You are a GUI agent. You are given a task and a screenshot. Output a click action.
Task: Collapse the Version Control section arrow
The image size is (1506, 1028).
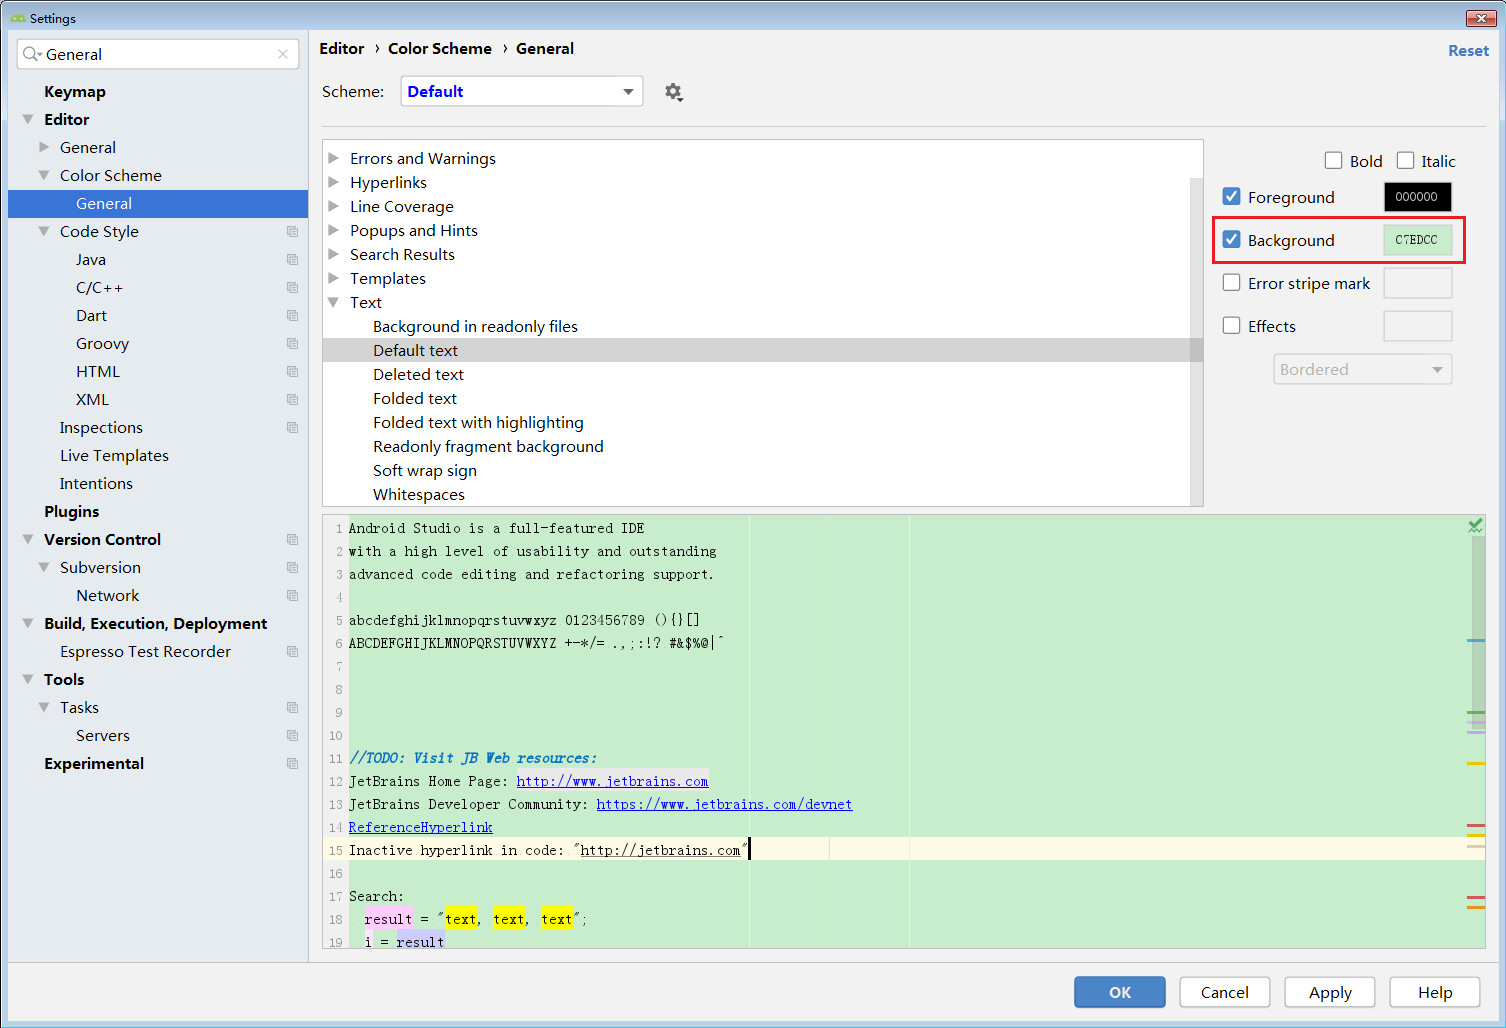pyautogui.click(x=28, y=539)
